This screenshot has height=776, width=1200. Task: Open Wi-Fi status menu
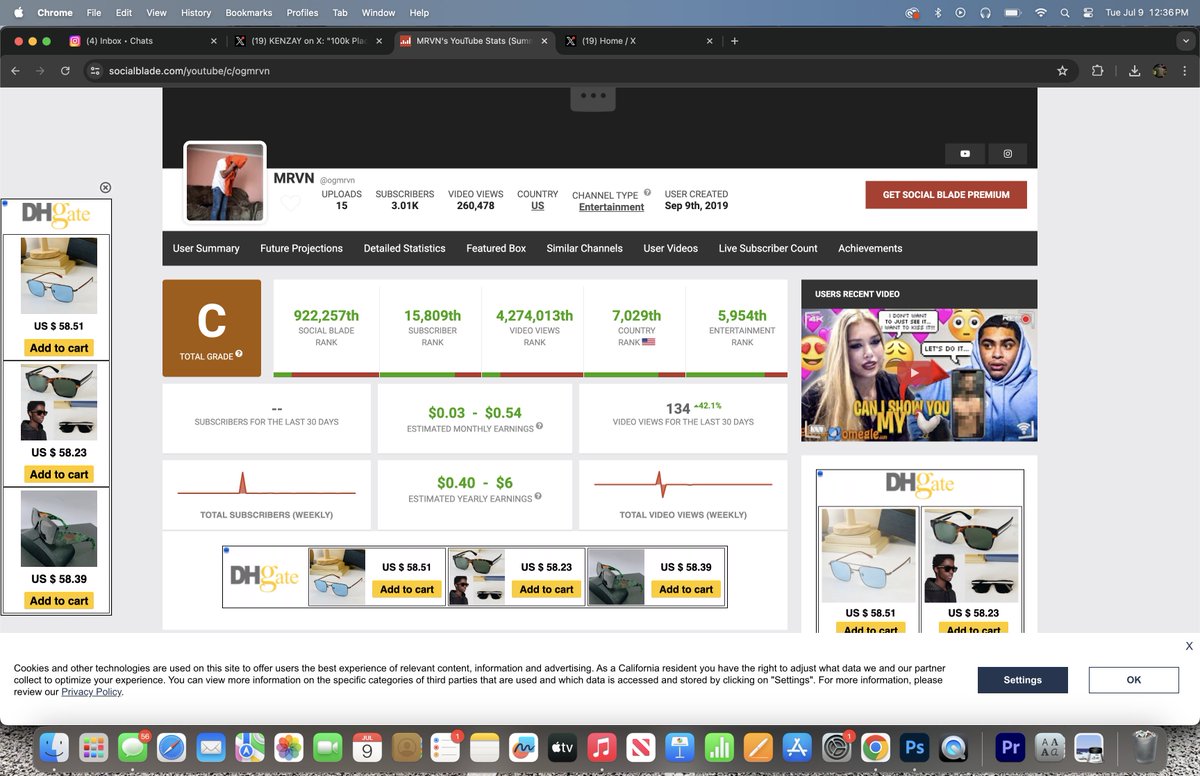coord(1040,12)
